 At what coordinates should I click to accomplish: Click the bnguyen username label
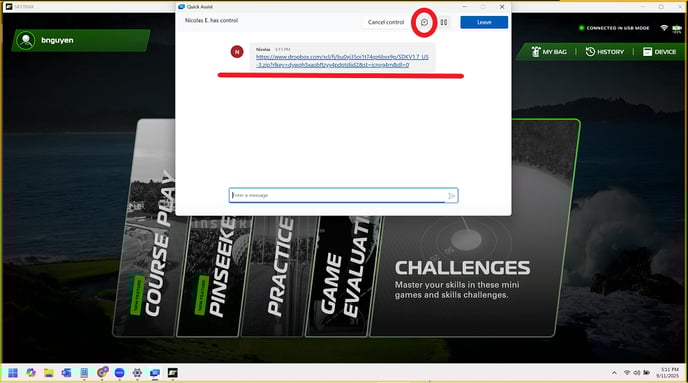tap(57, 40)
